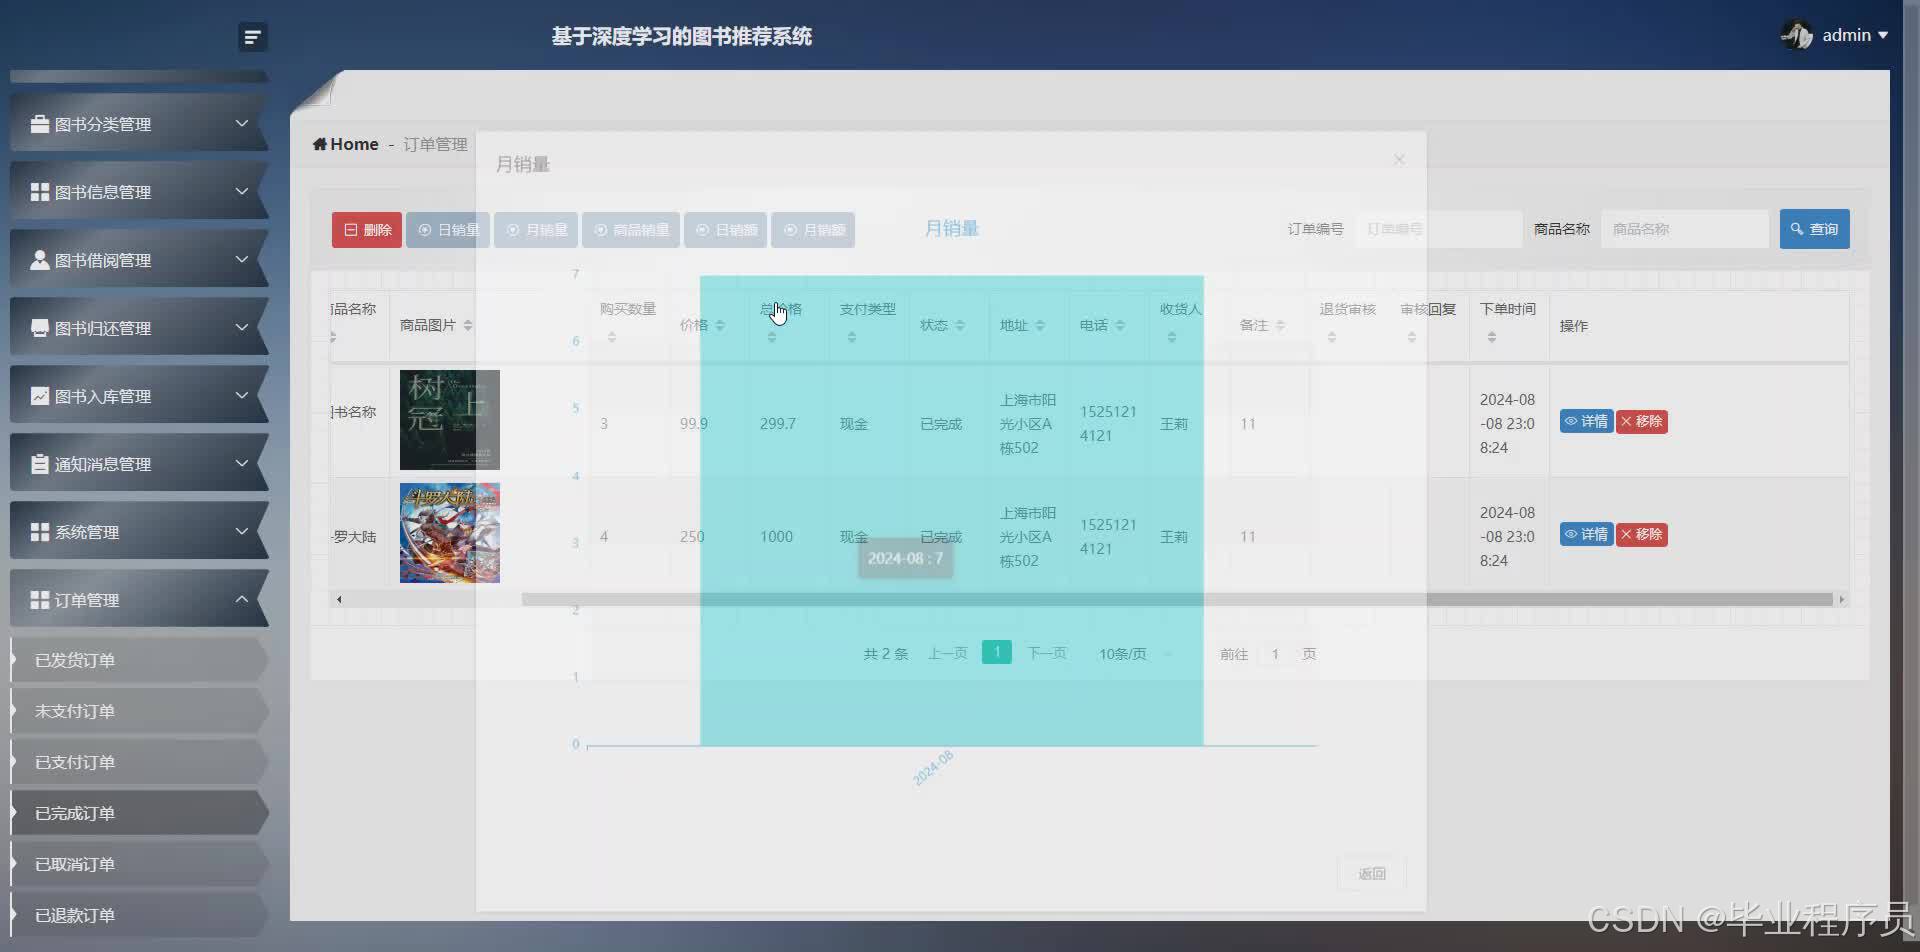Expand the 图书分类管理 chevron
The width and height of the screenshot is (1920, 952).
point(241,123)
